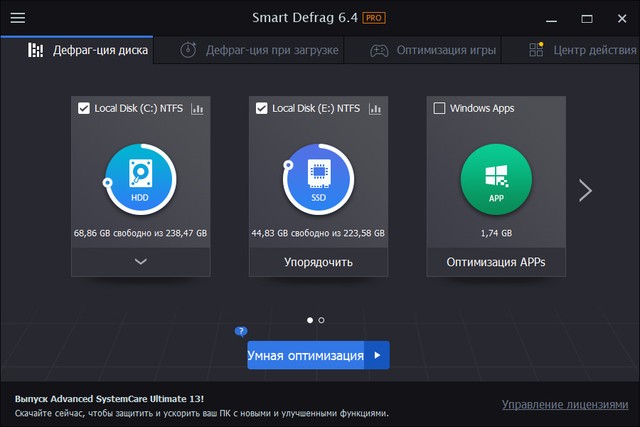Show next disks with right arrow
The width and height of the screenshot is (640, 427).
586,190
